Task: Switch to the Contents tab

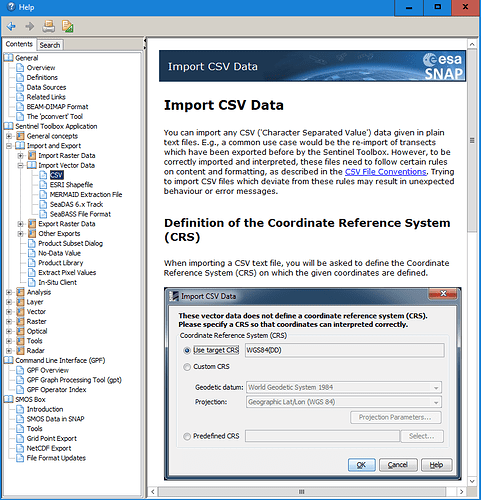Action: coord(19,44)
